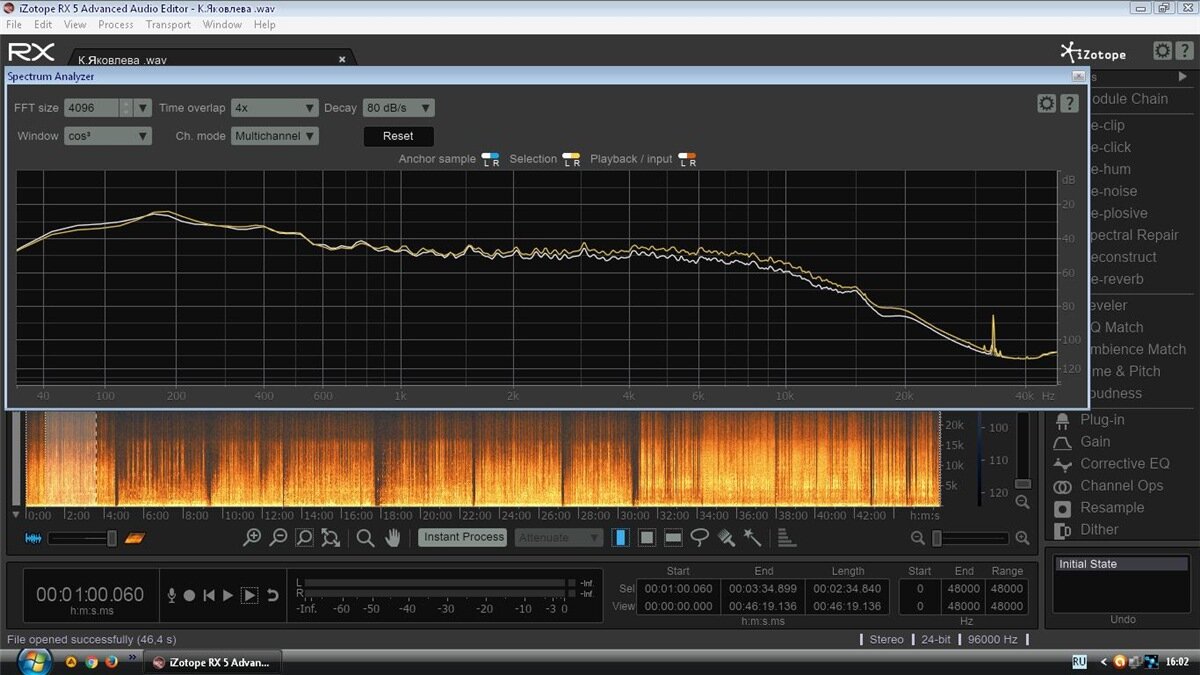Select the hand grab tool
Viewport: 1200px width, 675px height.
point(393,537)
